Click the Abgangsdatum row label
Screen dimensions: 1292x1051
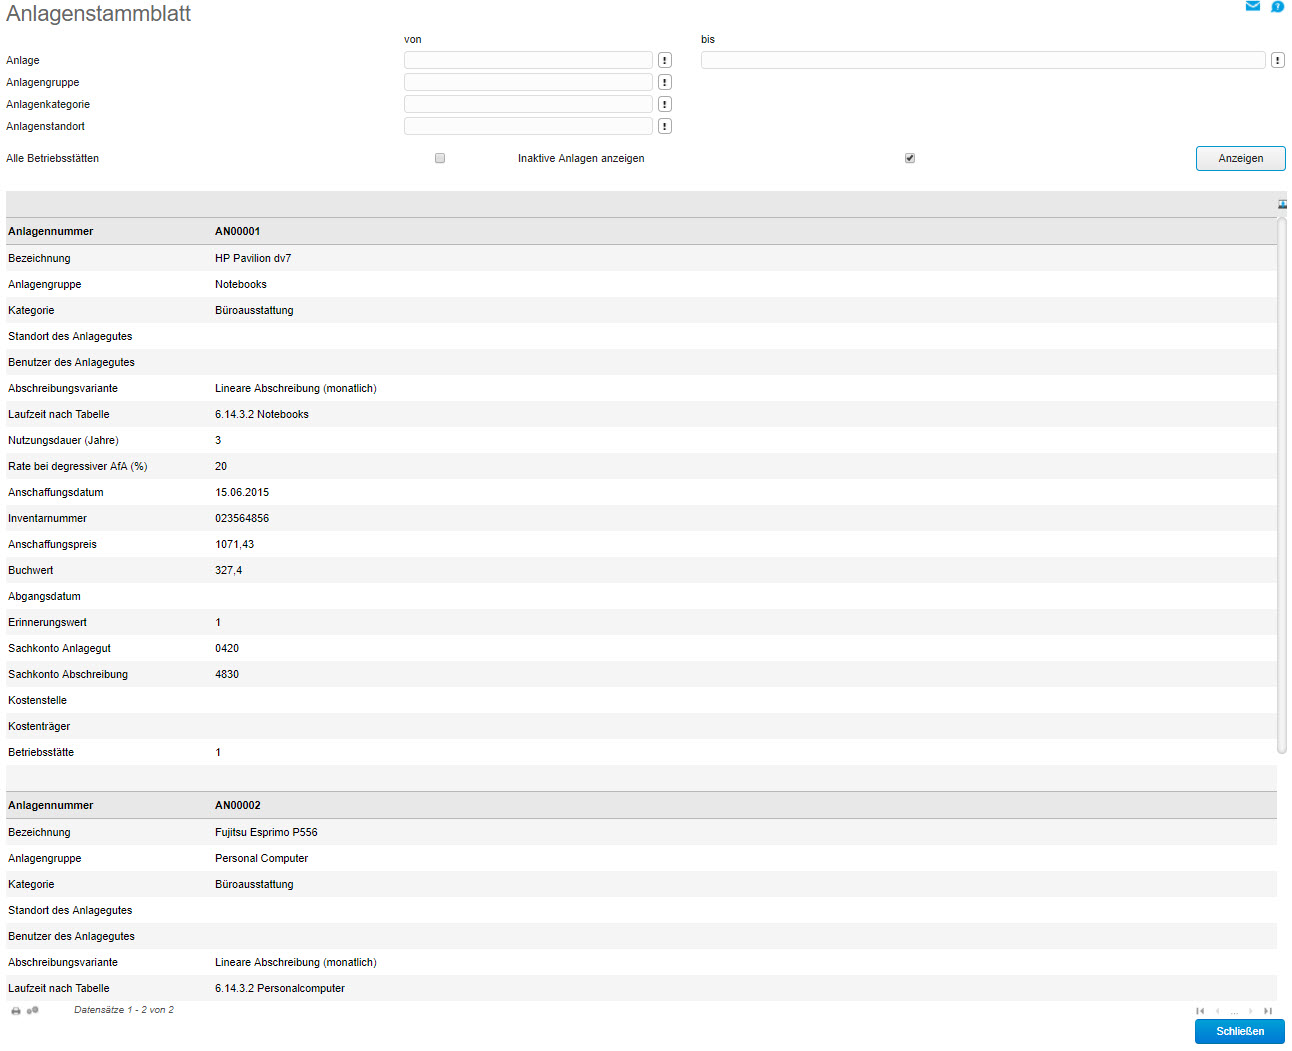coord(44,596)
